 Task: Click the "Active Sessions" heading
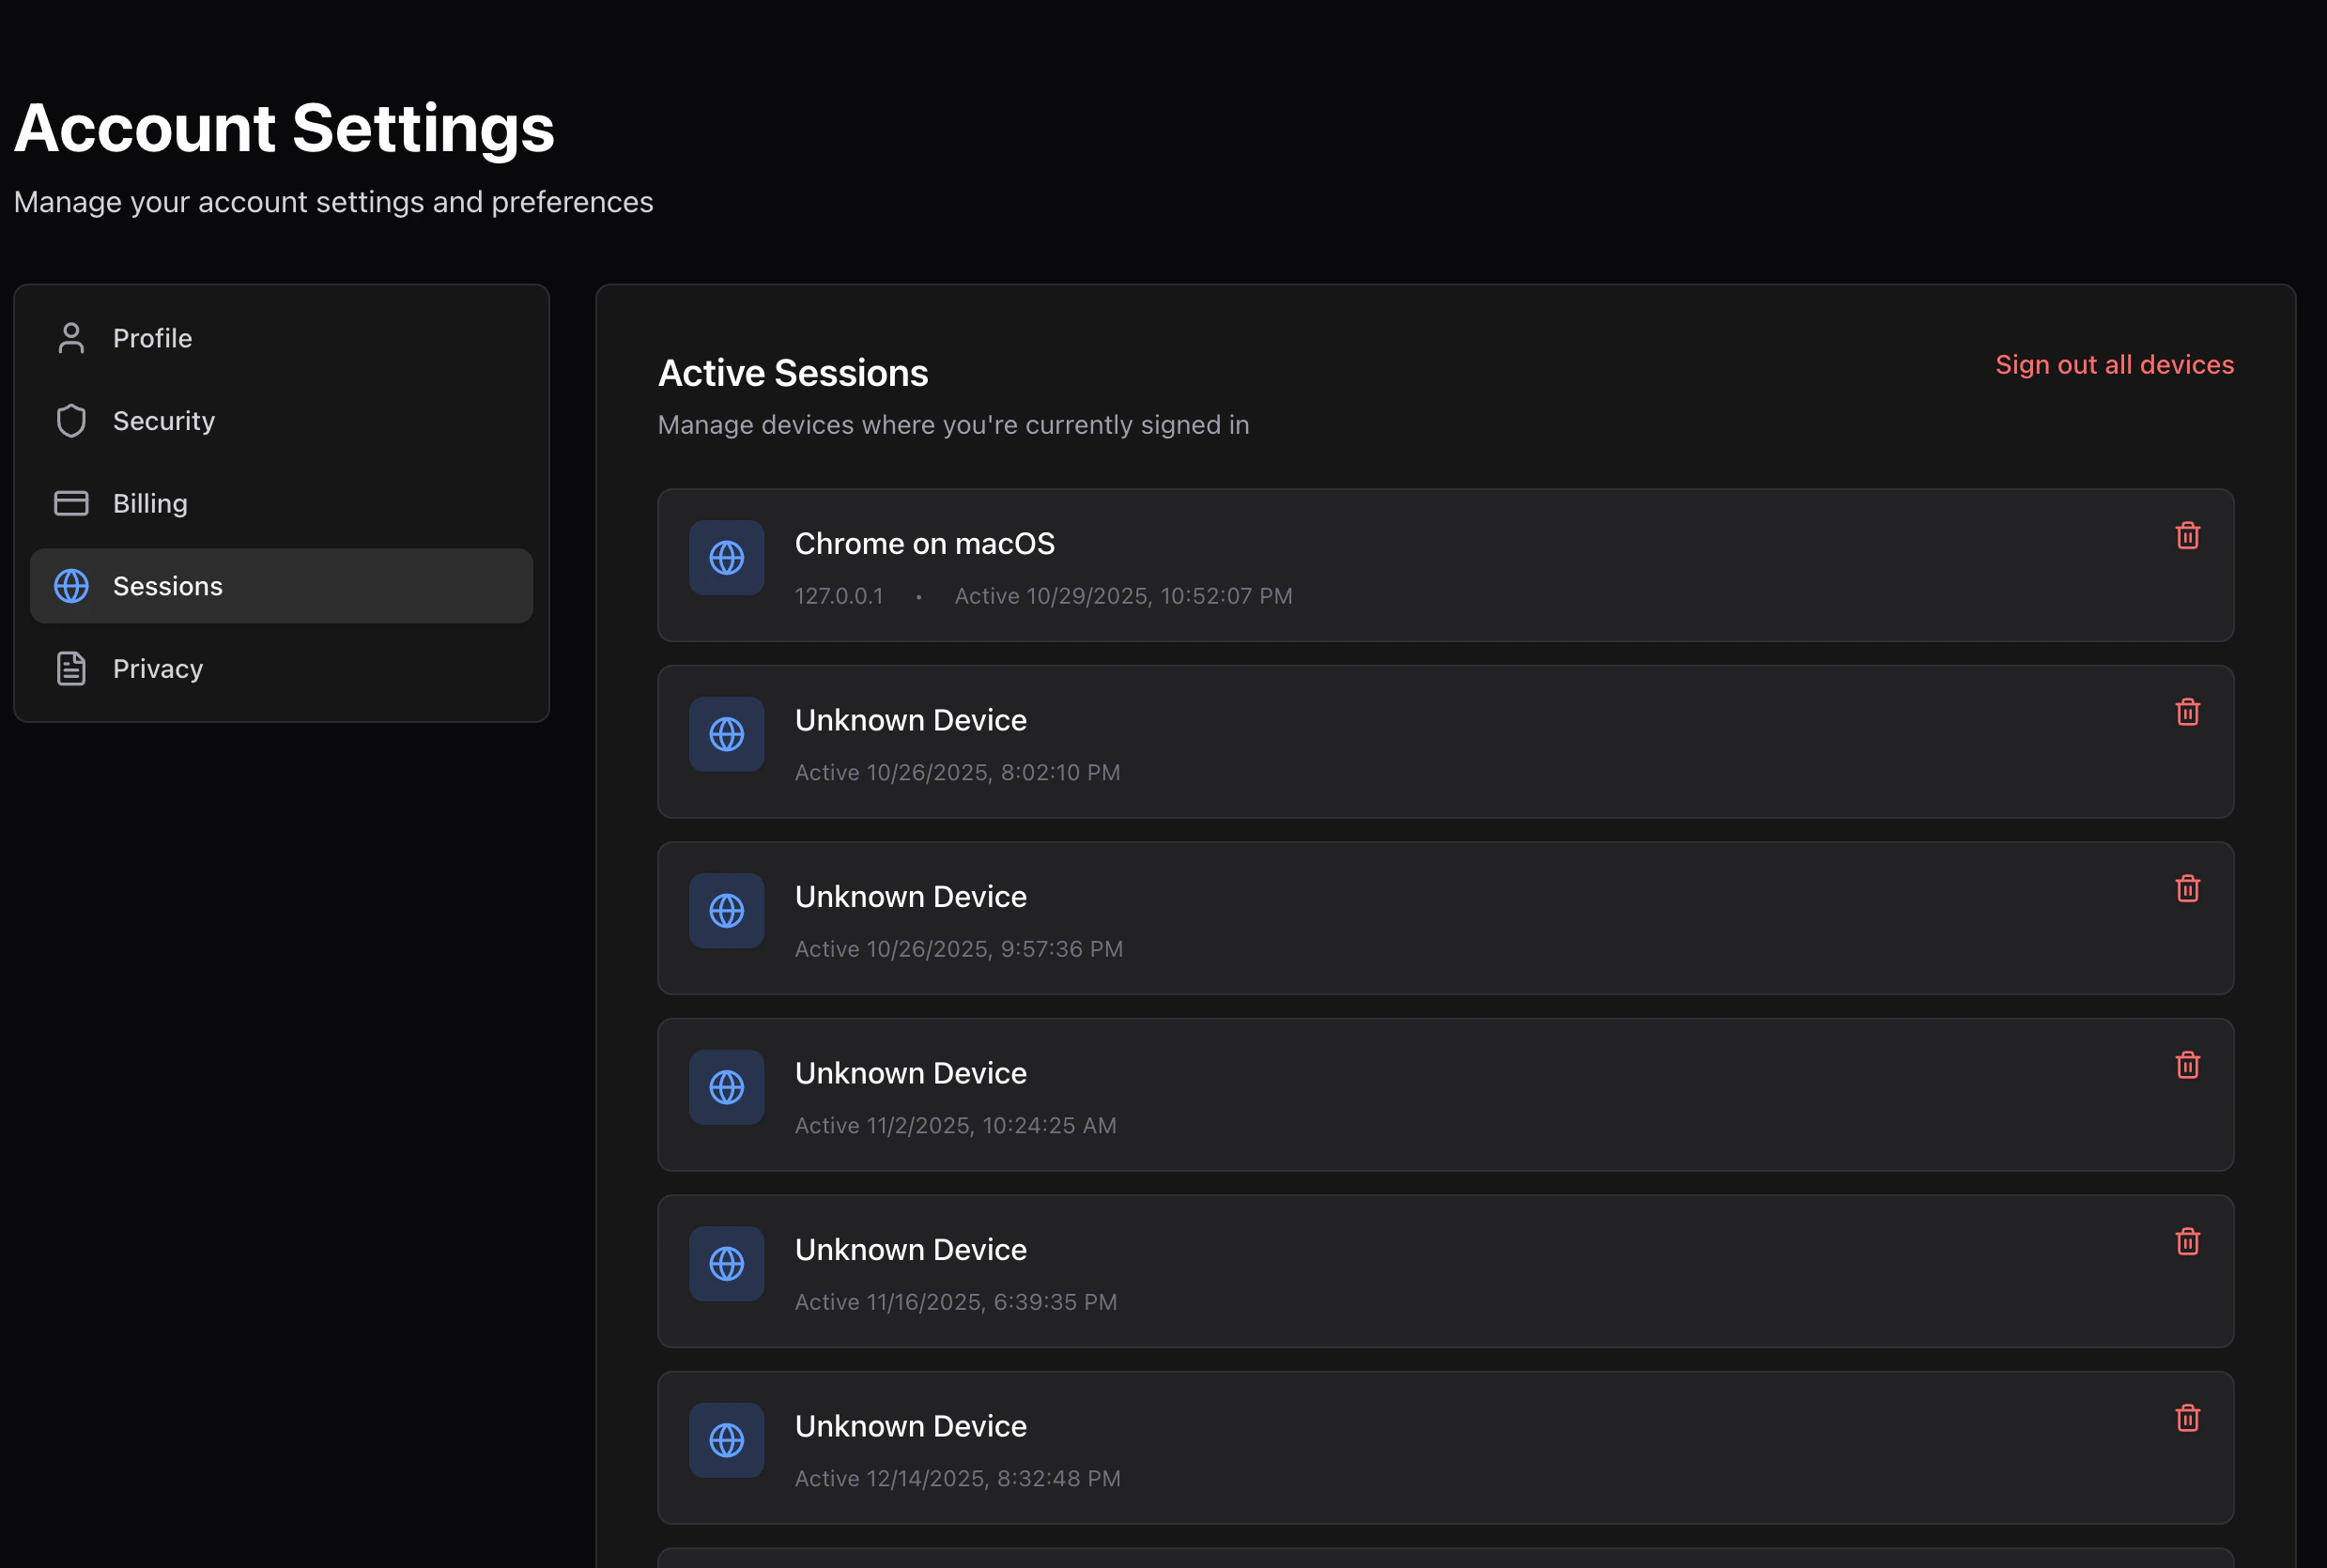[793, 373]
